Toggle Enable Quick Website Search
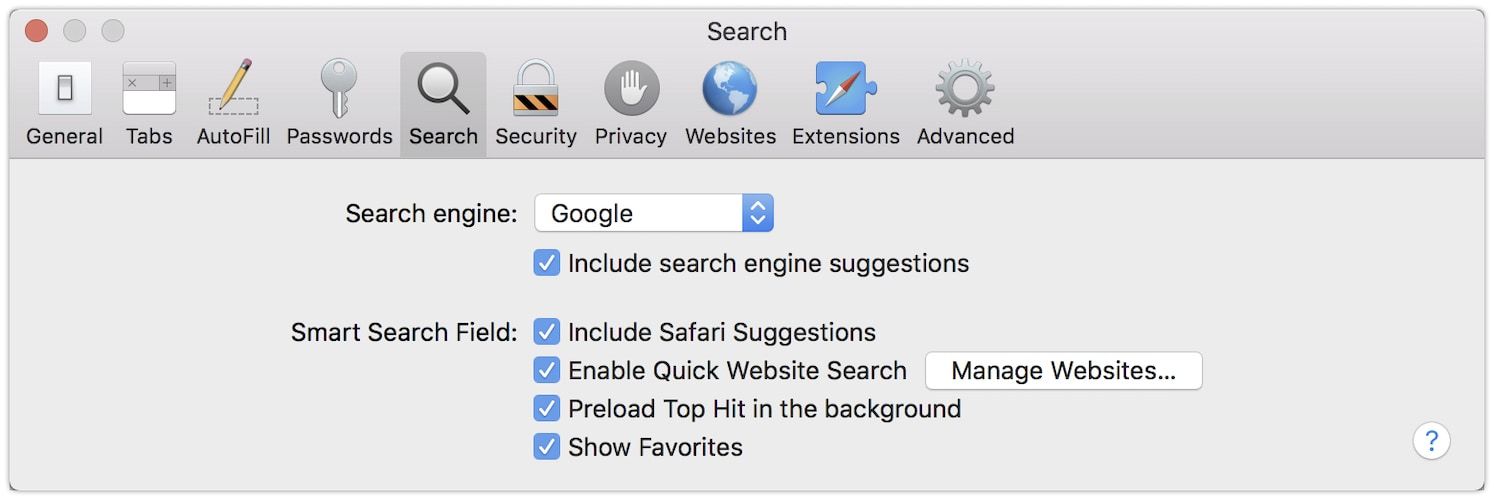Image resolution: width=1494 pixels, height=500 pixels. pyautogui.click(x=546, y=371)
